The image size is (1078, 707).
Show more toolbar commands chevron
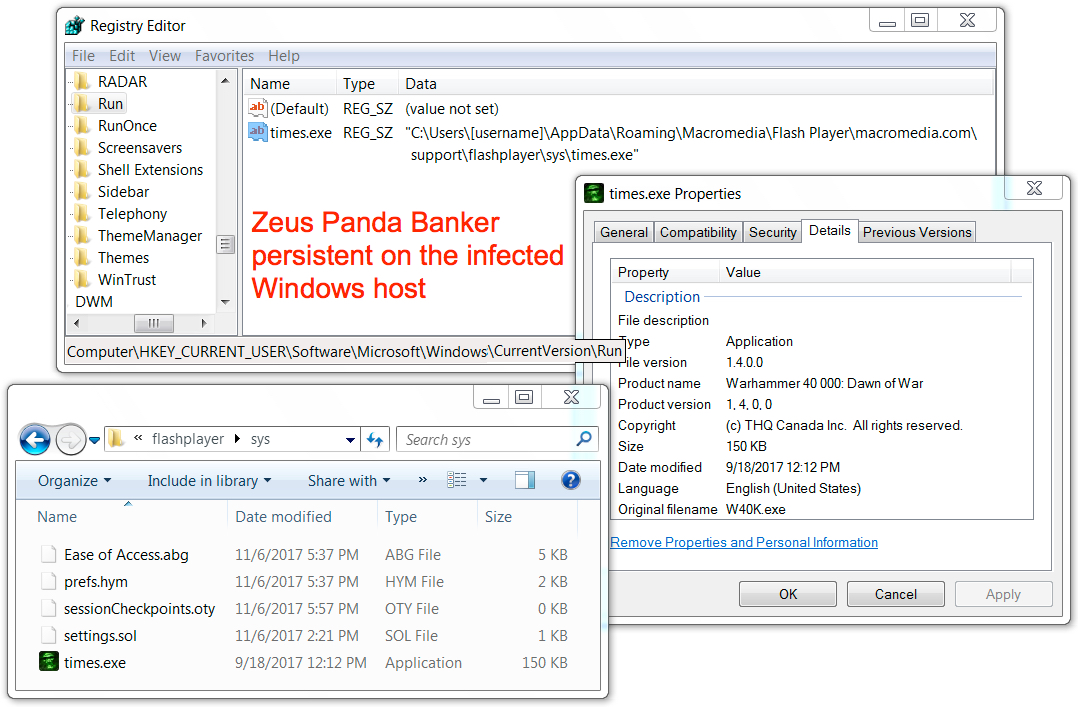[423, 480]
